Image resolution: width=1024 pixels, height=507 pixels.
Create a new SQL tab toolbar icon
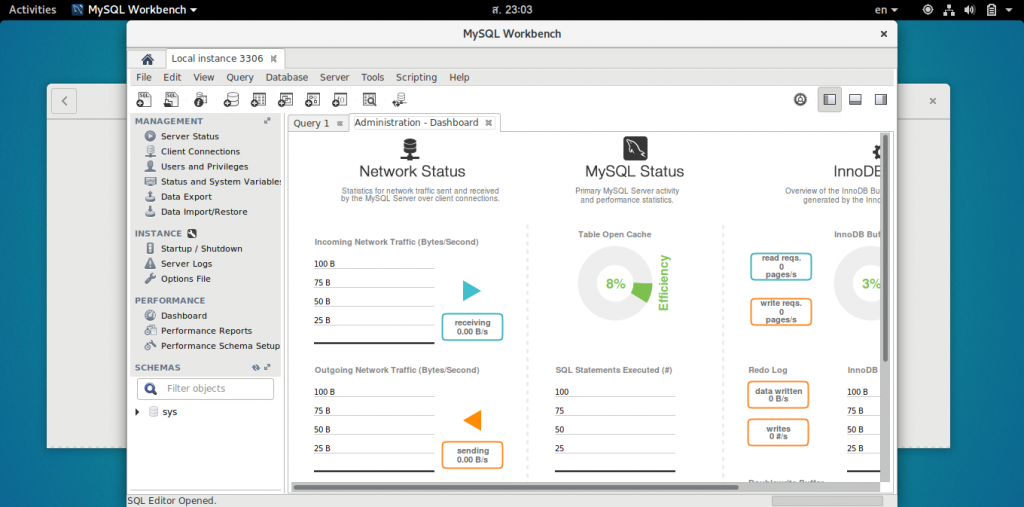click(x=144, y=99)
